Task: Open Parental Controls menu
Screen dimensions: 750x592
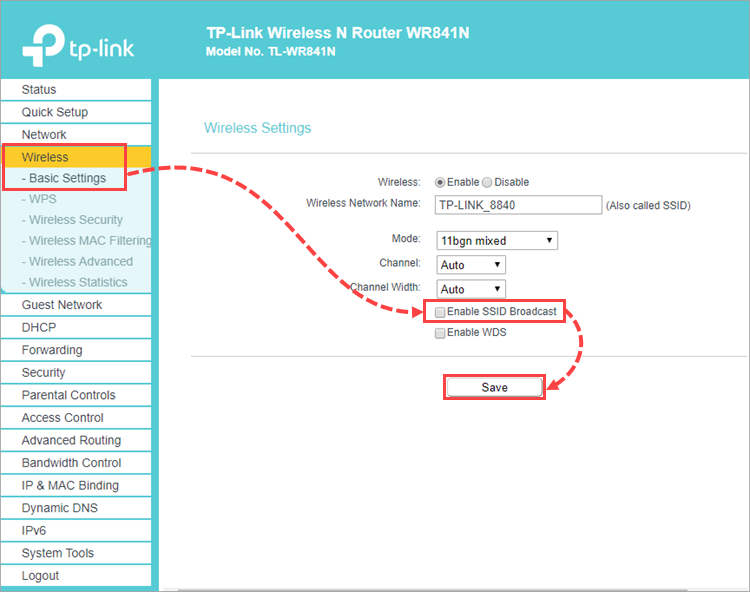Action: pos(76,395)
